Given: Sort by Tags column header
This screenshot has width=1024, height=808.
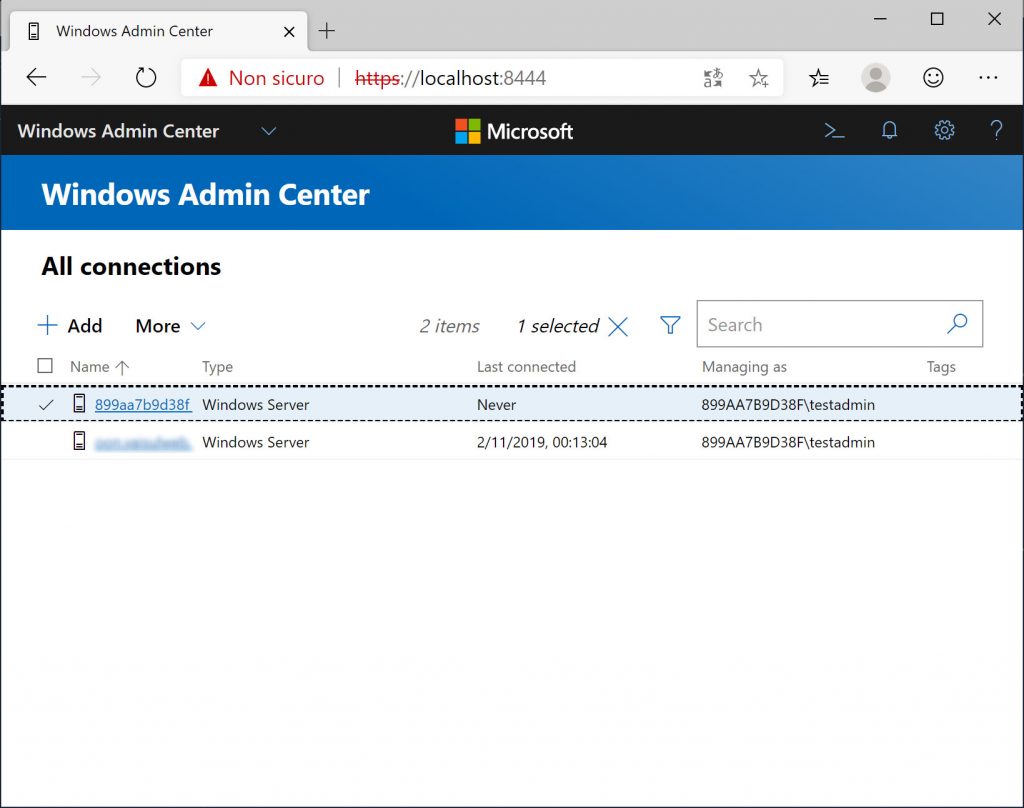Looking at the screenshot, I should point(940,367).
